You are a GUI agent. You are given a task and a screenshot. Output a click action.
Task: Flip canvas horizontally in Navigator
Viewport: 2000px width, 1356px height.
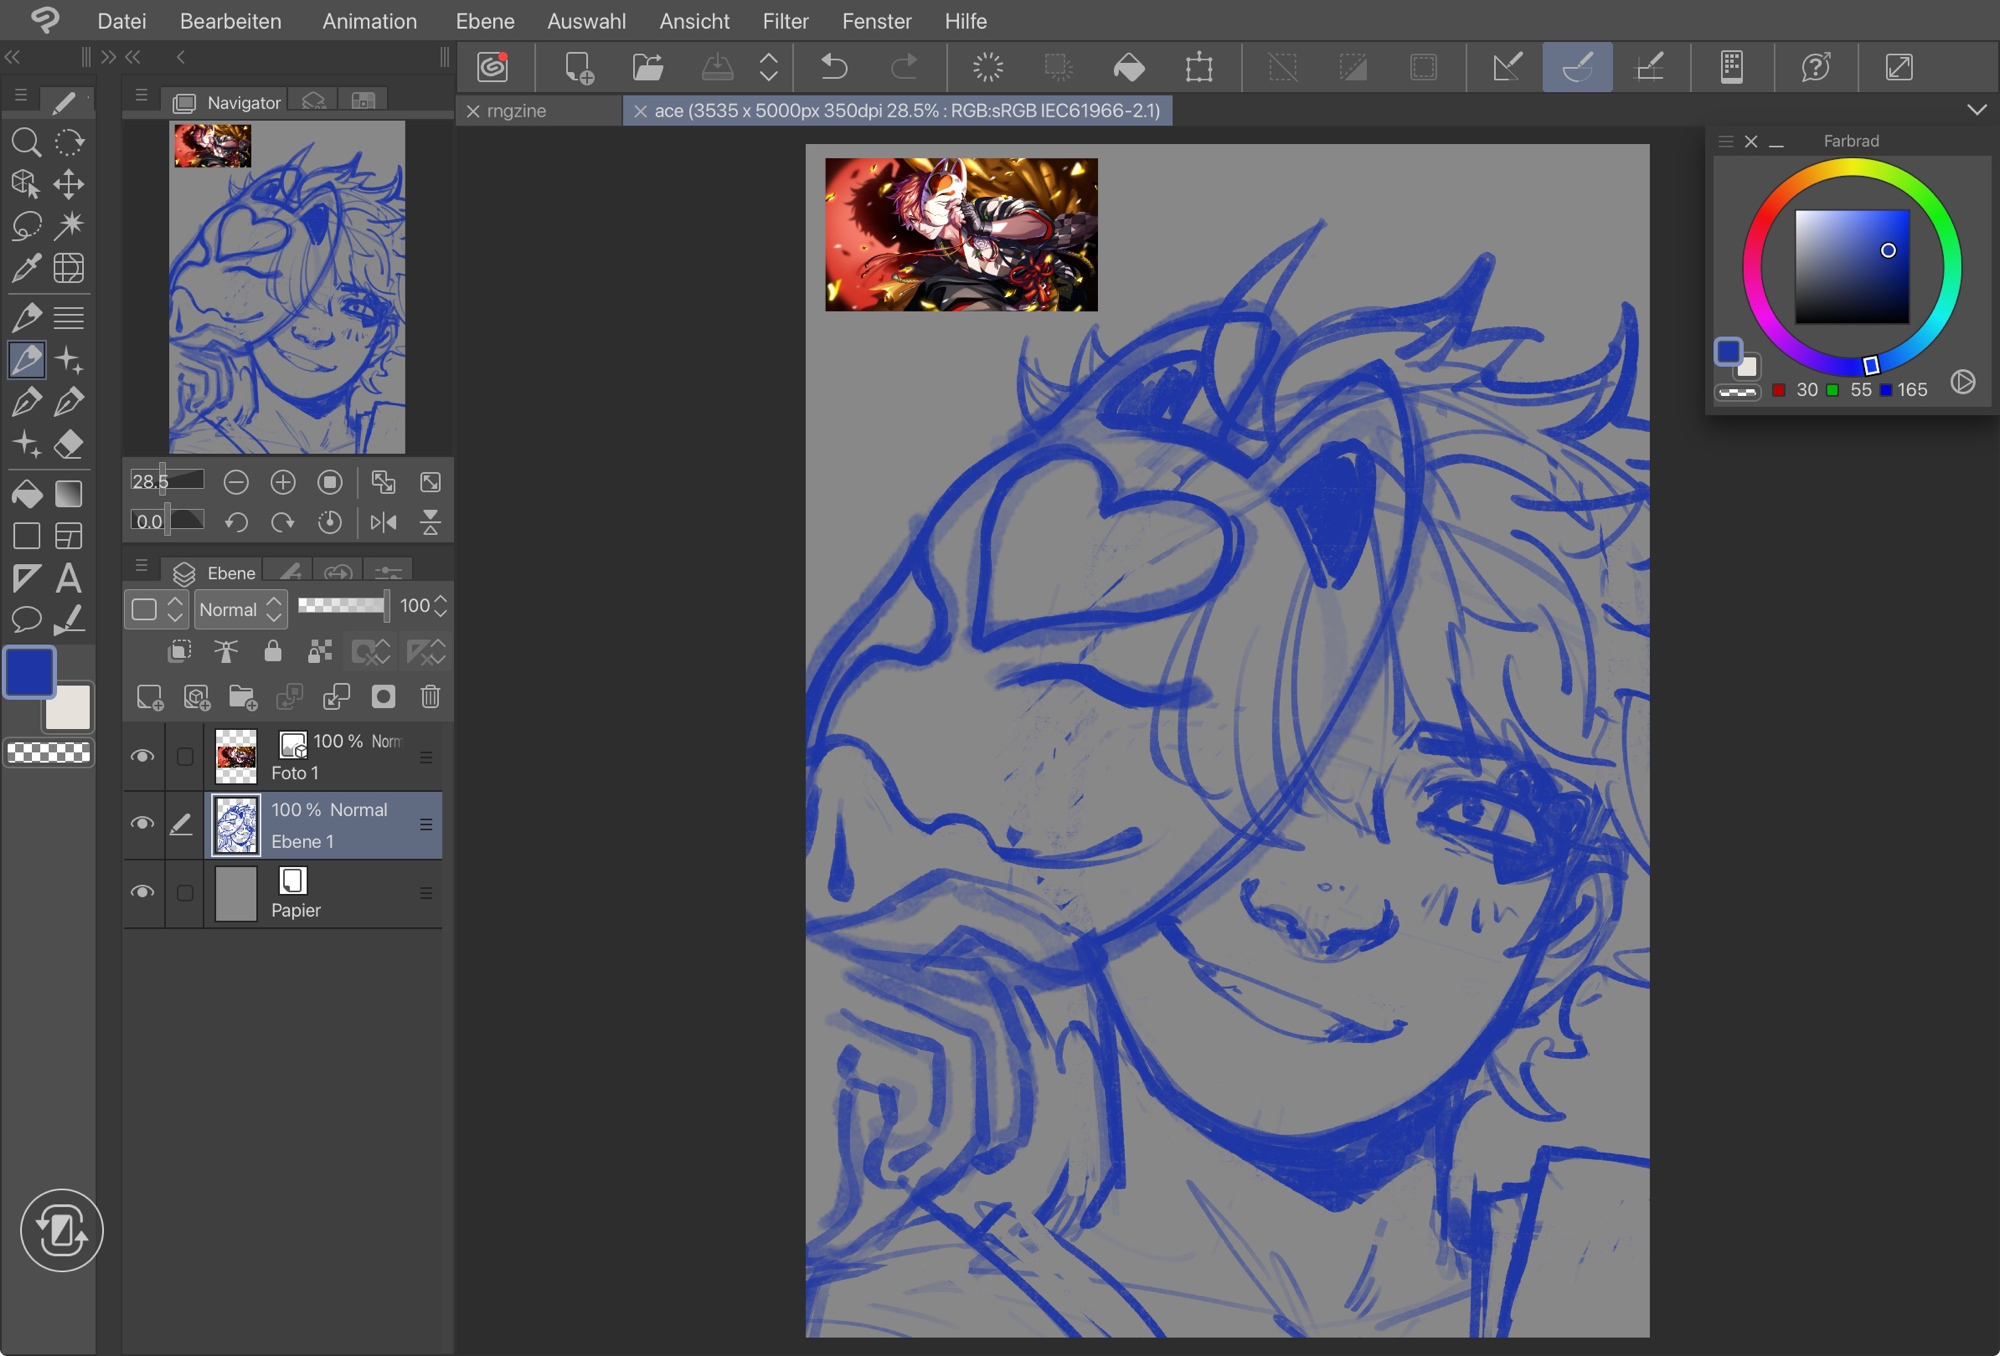point(383,522)
